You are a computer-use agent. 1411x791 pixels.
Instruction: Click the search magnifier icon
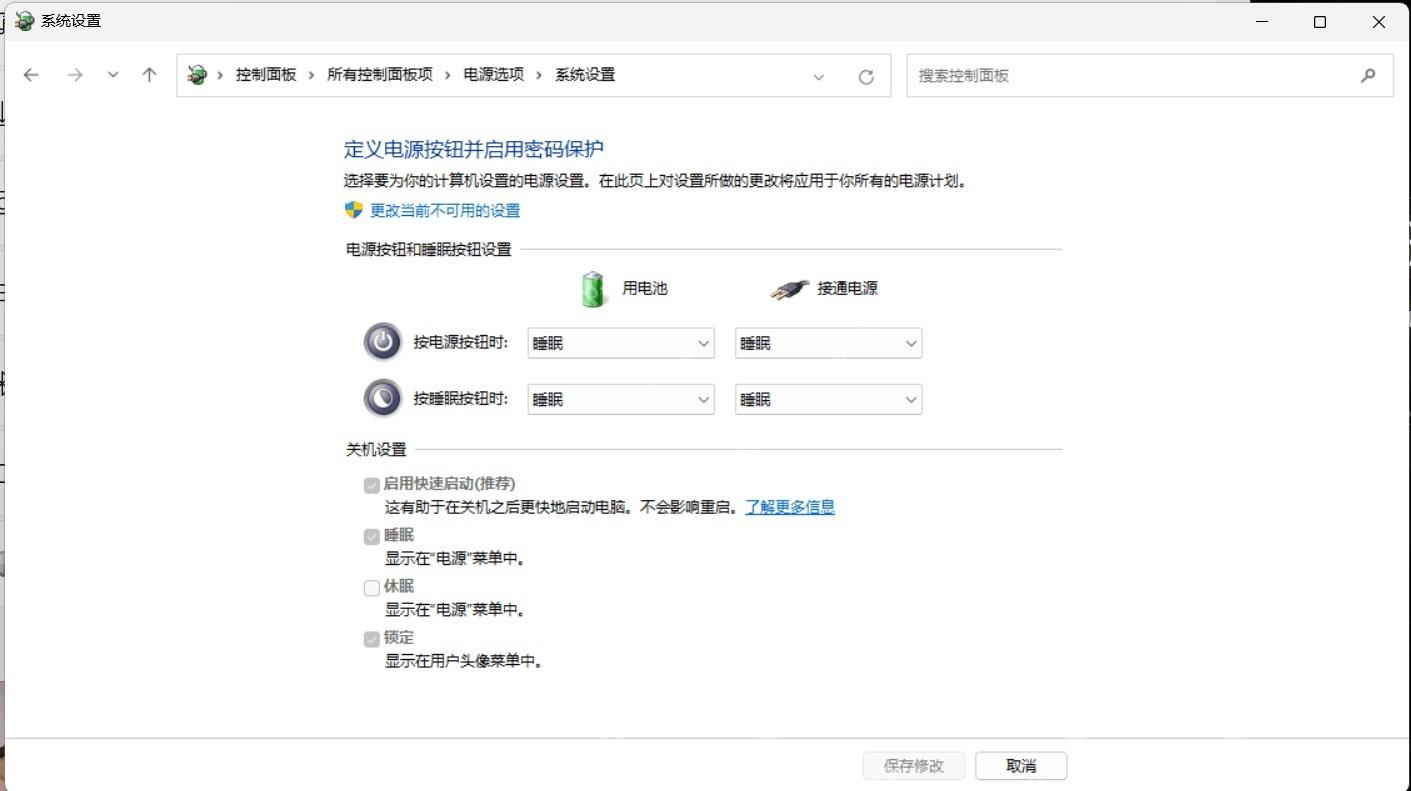pos(1368,75)
